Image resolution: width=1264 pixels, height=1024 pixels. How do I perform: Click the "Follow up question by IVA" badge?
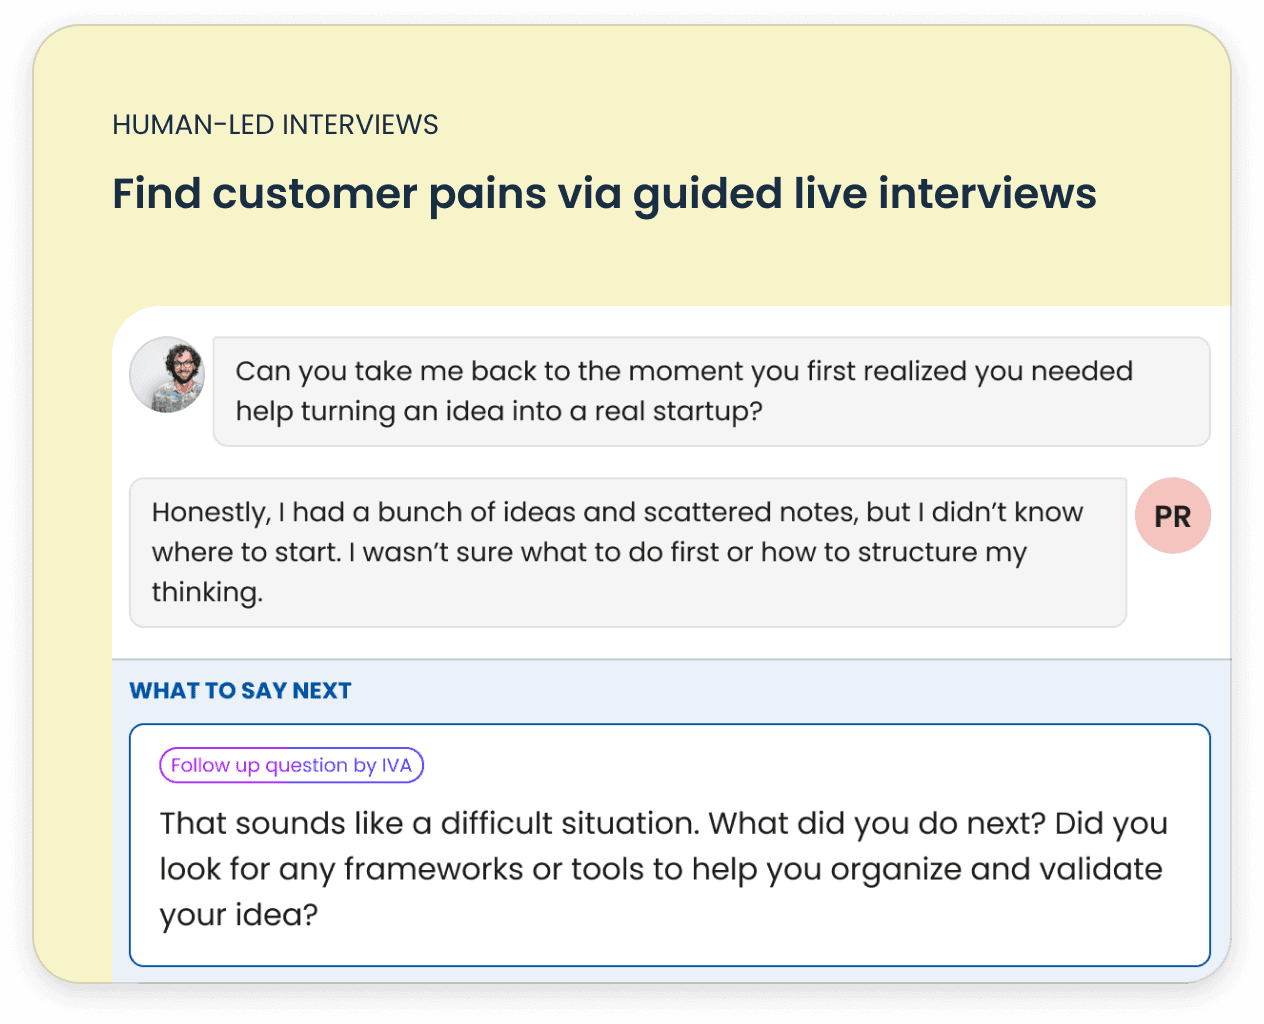[x=291, y=765]
